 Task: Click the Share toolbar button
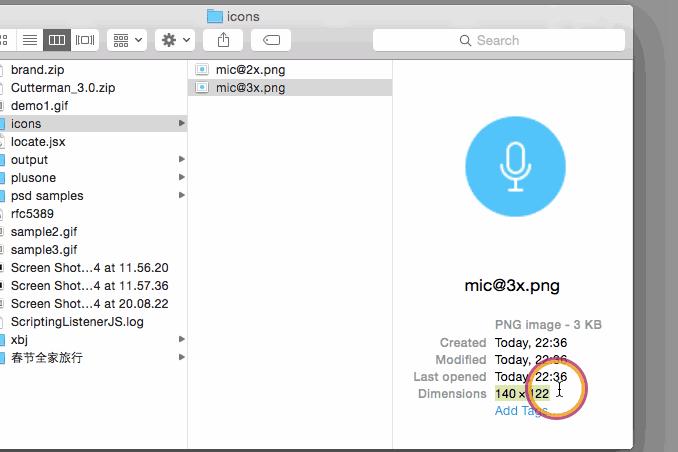click(x=223, y=40)
